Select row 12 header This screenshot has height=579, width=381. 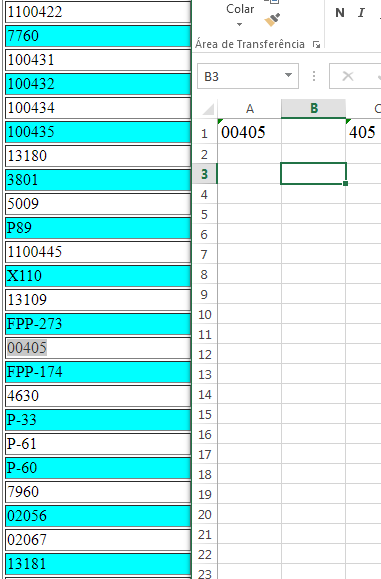tap(205, 354)
